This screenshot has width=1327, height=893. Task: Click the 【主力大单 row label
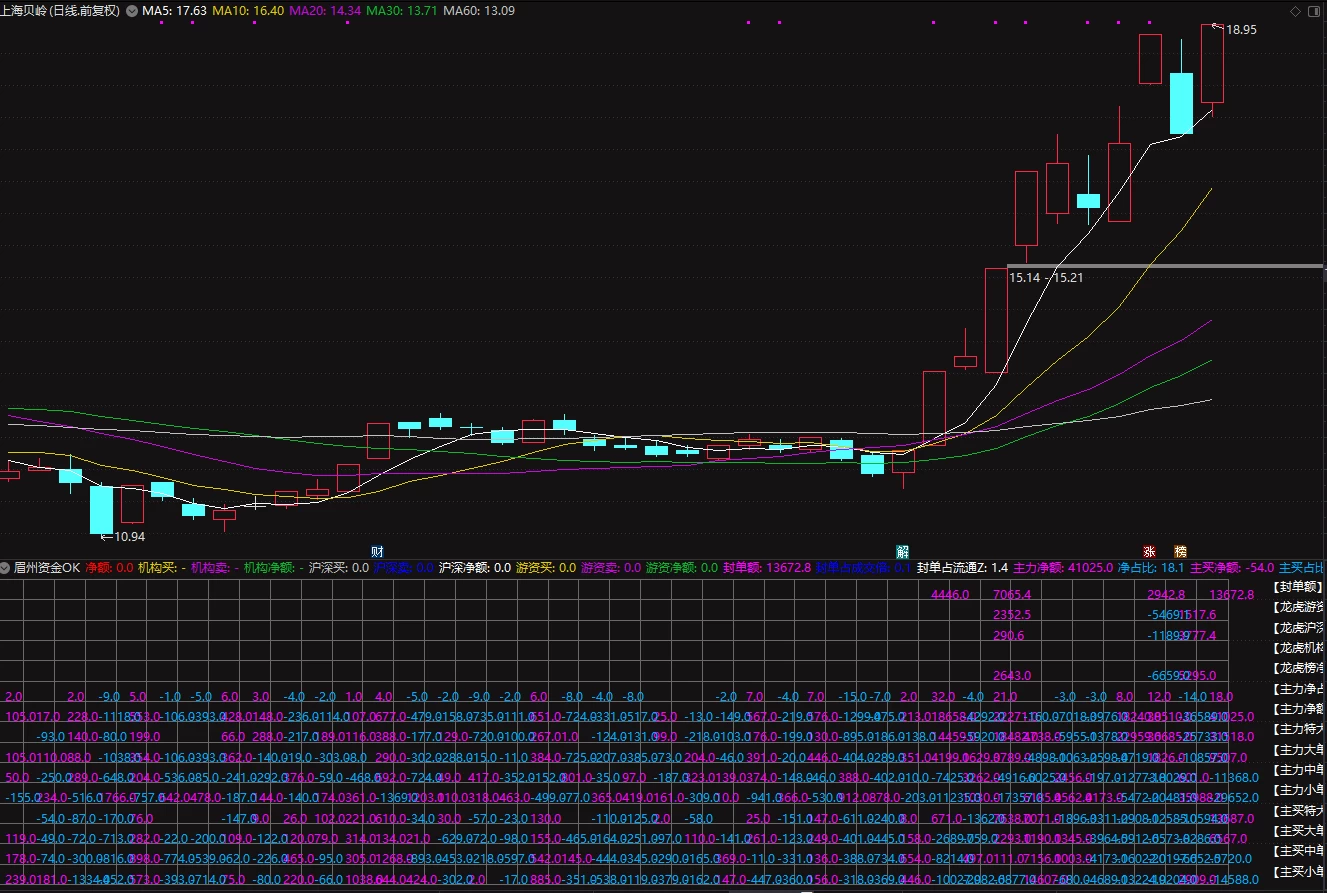[x=1297, y=749]
